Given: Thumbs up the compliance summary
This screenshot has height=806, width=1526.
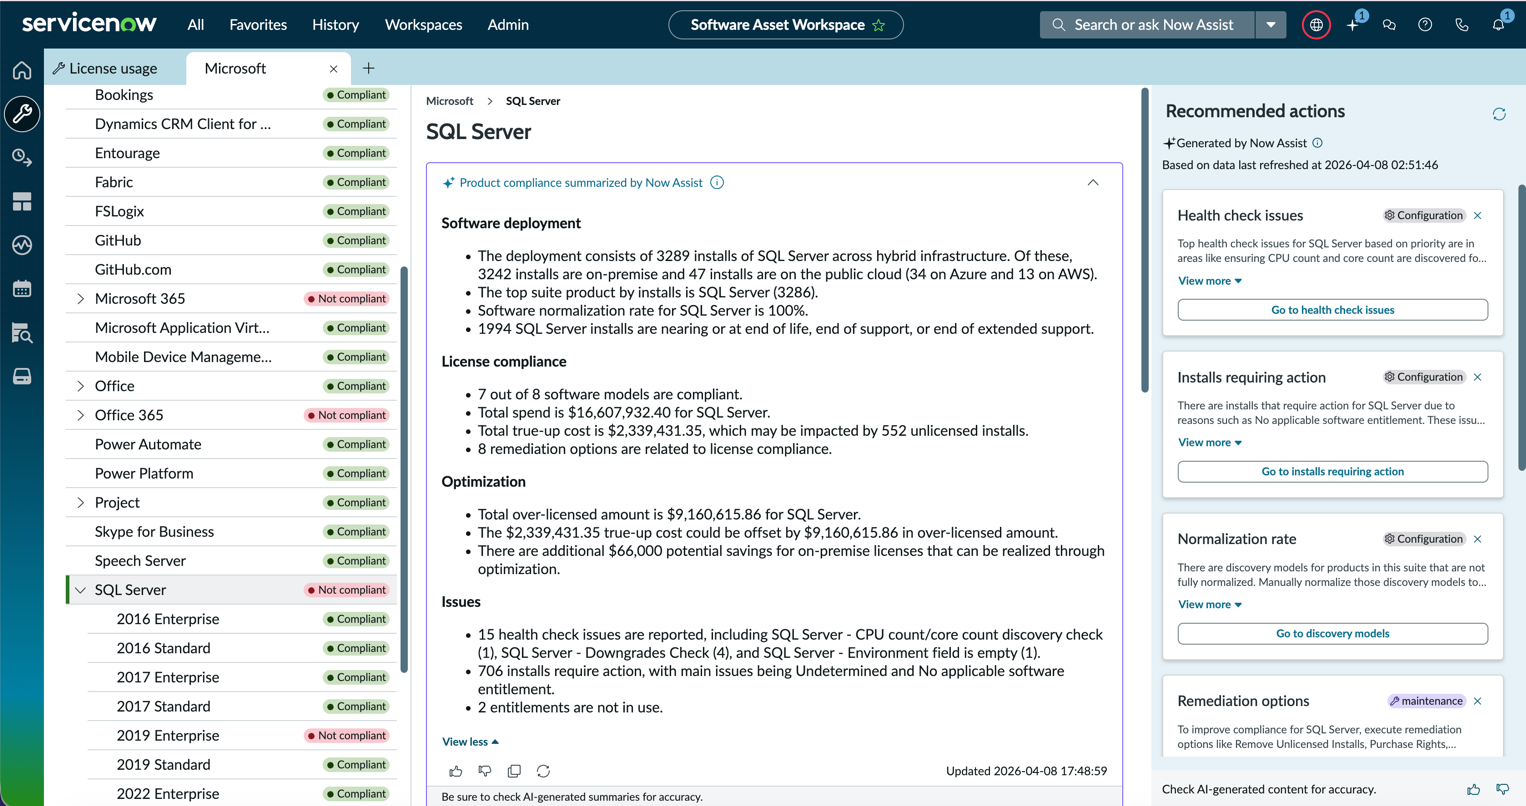Looking at the screenshot, I should 456,771.
